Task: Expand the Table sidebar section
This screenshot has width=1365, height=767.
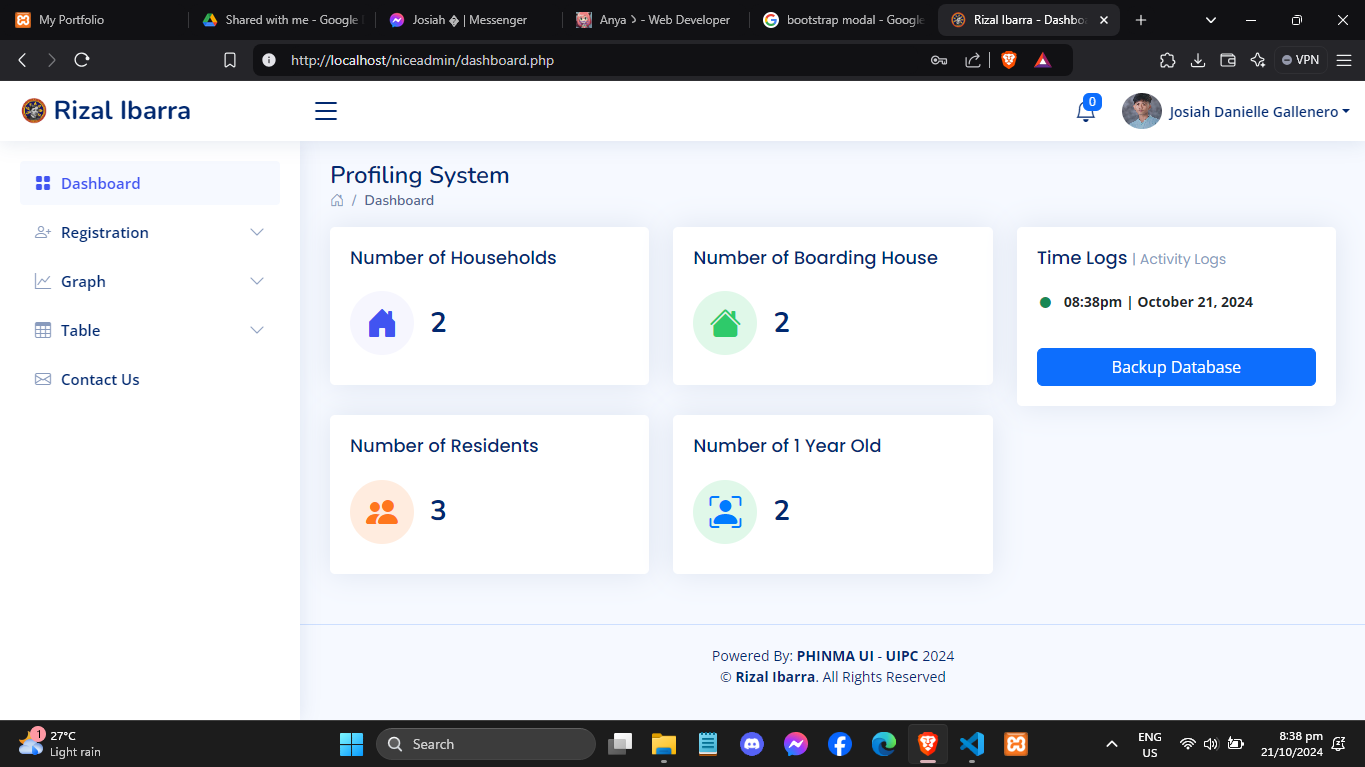Action: [x=150, y=331]
